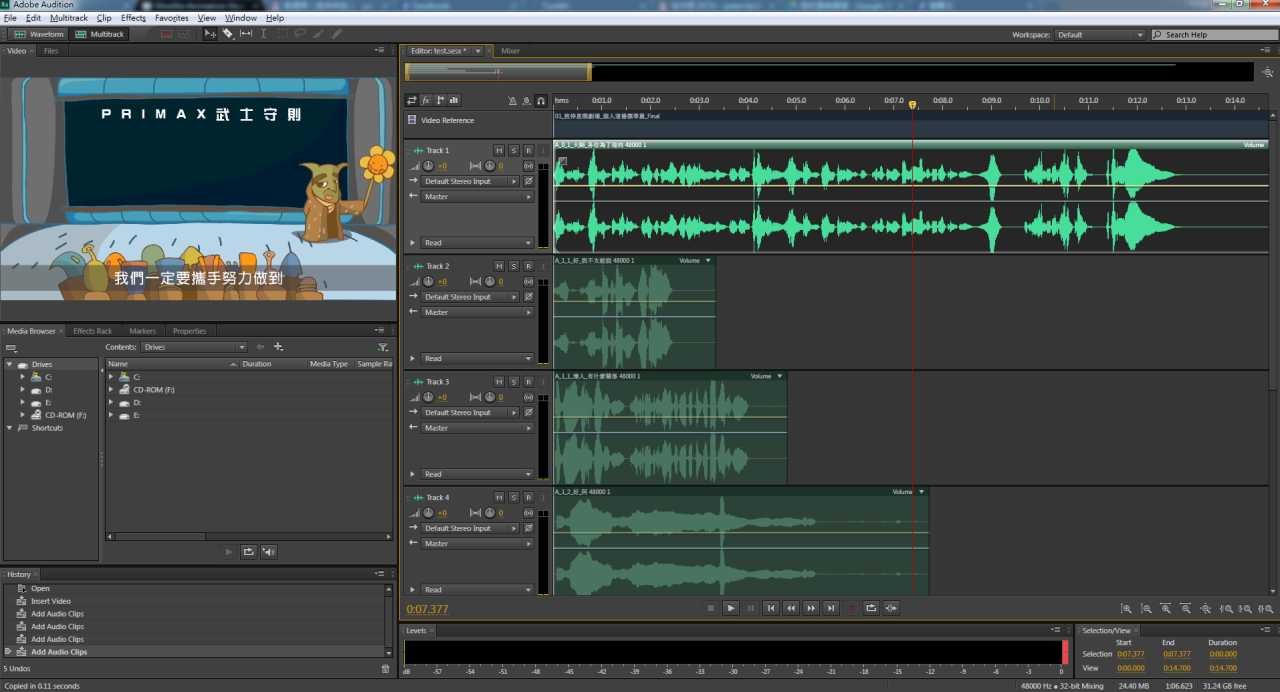Click the Zoom Out Time icon
Screen dimensions: 1280x692
pyautogui.click(x=1186, y=608)
